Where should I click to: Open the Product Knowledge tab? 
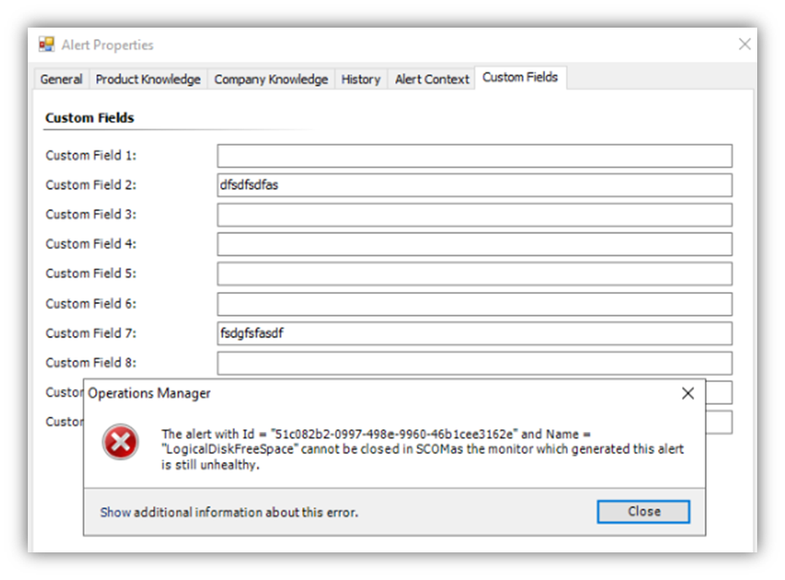tap(148, 79)
